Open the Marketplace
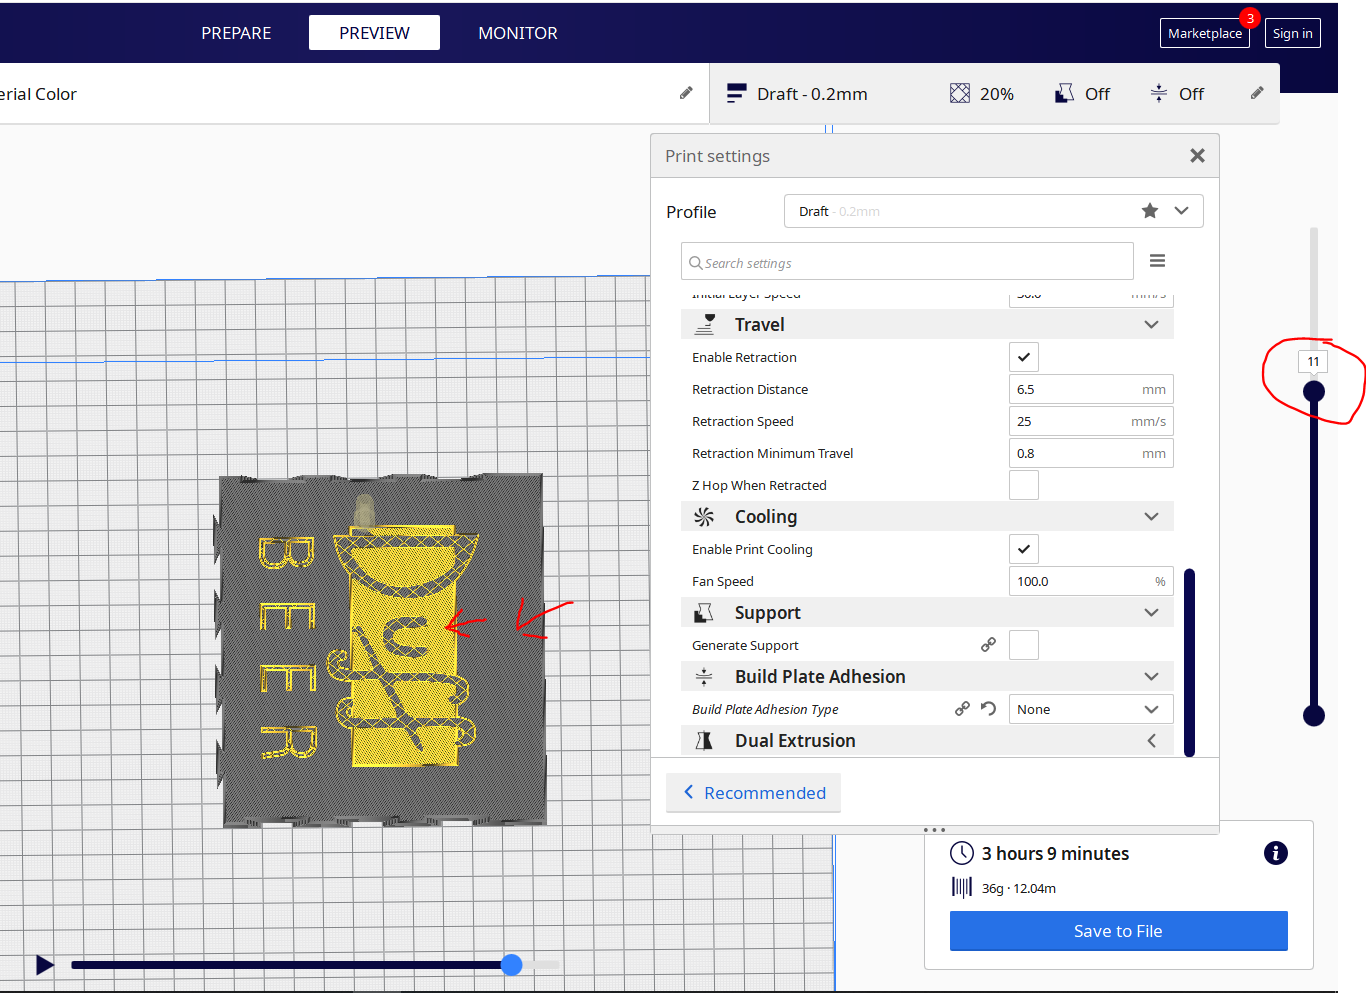Screen dimensions: 1366x993 point(1205,33)
